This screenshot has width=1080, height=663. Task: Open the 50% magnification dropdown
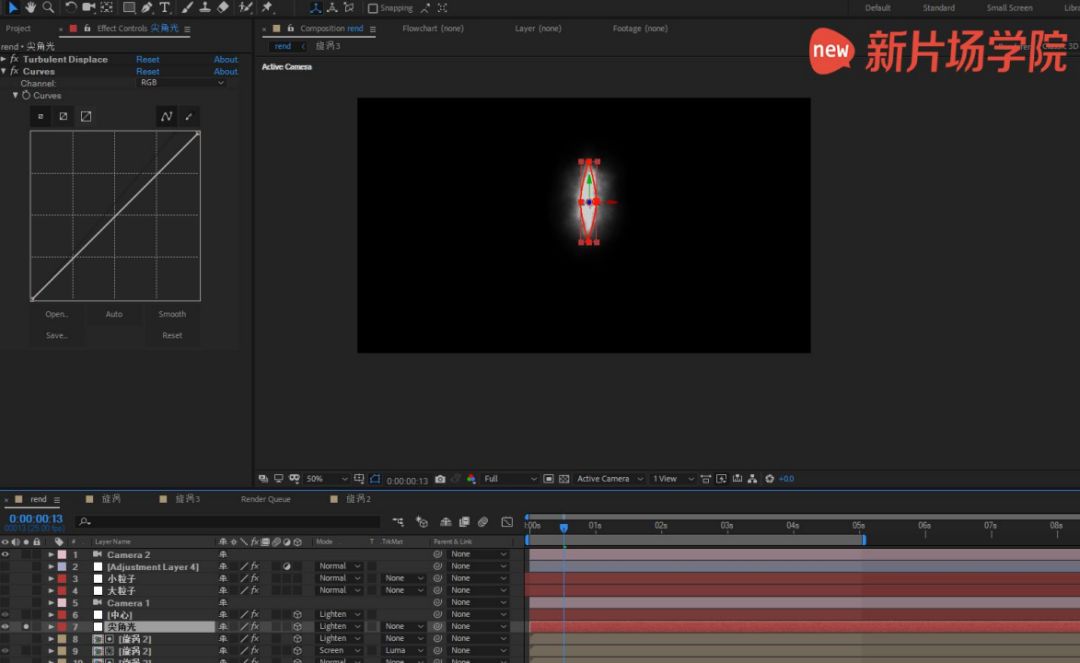pyautogui.click(x=327, y=479)
